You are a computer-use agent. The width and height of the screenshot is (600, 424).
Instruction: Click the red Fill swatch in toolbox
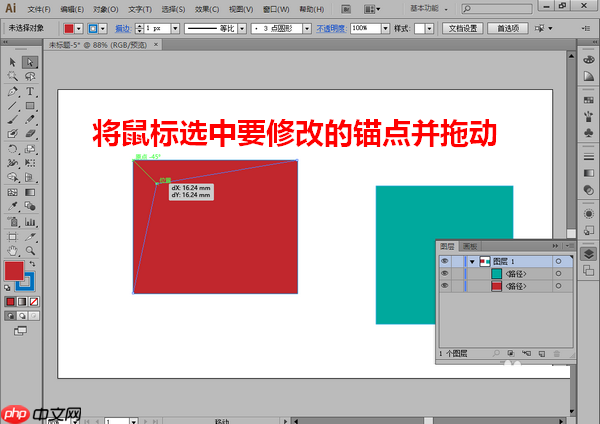[x=14, y=271]
